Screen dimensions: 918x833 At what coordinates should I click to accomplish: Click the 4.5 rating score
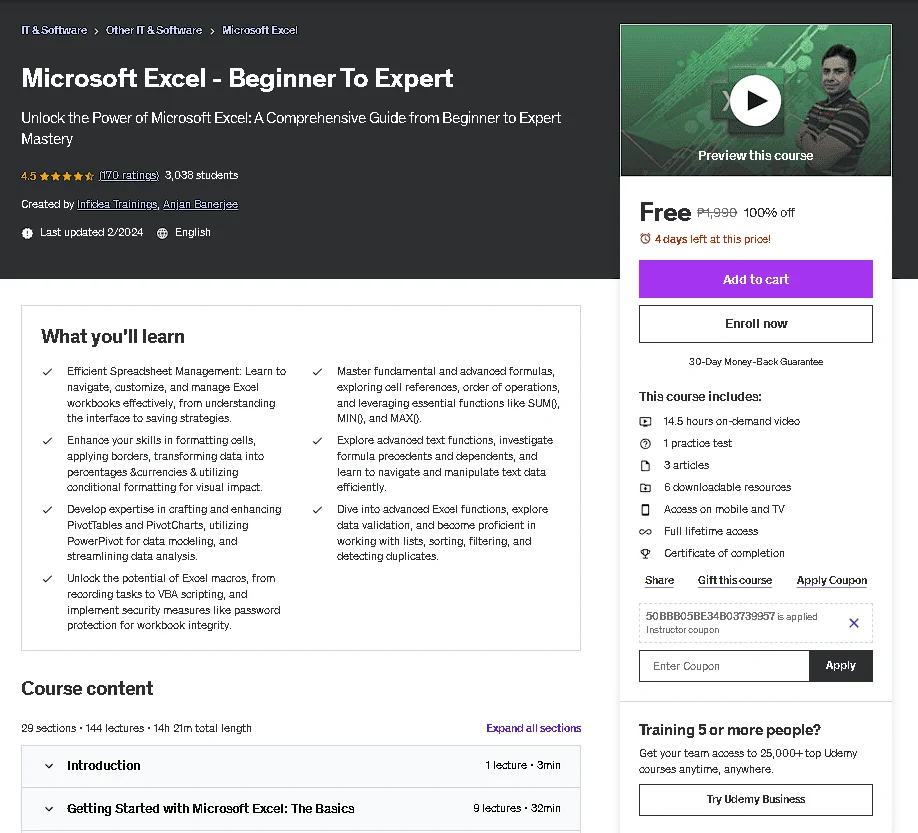click(29, 176)
